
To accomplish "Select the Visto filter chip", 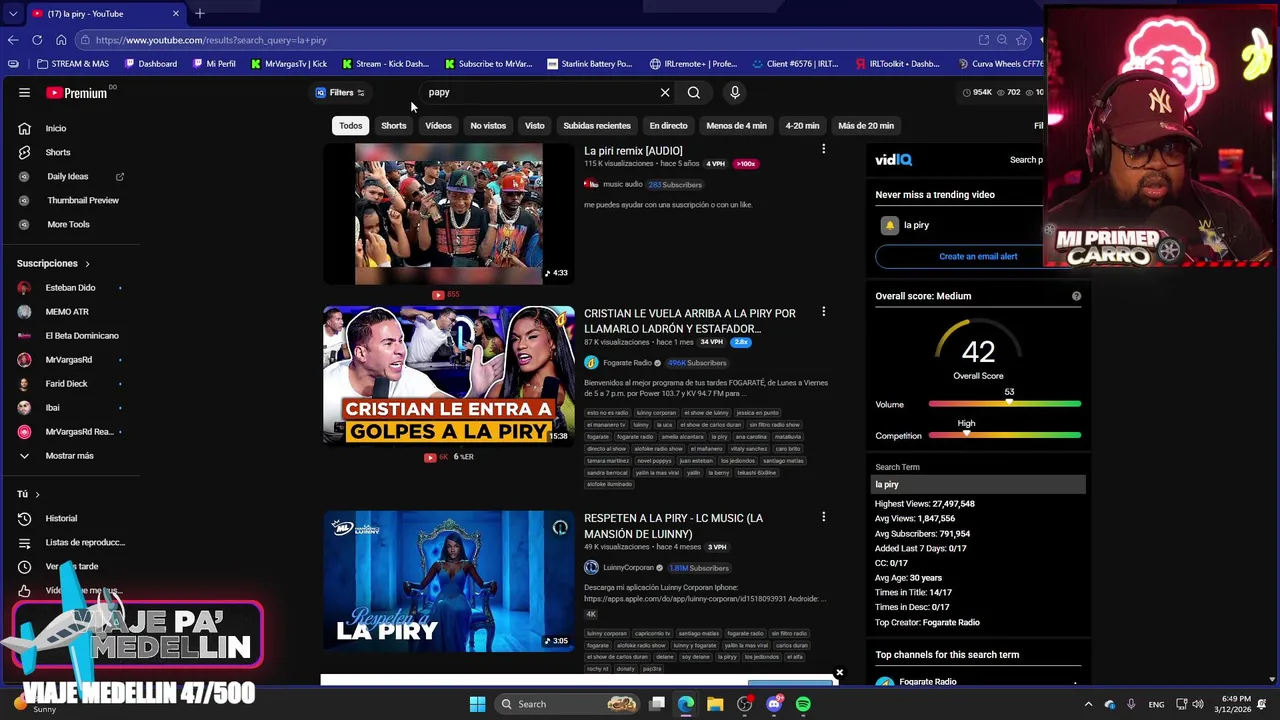I will coord(535,126).
